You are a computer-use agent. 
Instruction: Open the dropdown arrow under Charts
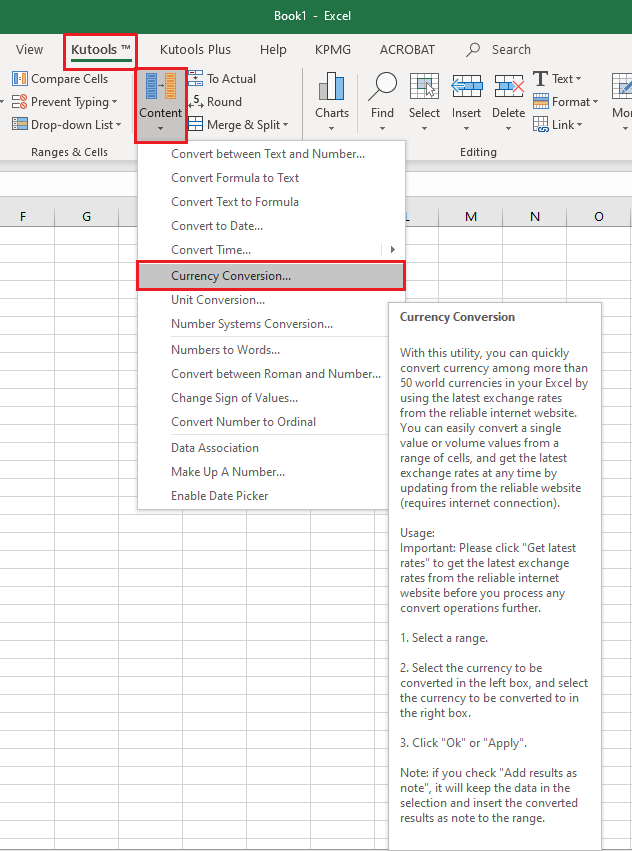(x=331, y=129)
